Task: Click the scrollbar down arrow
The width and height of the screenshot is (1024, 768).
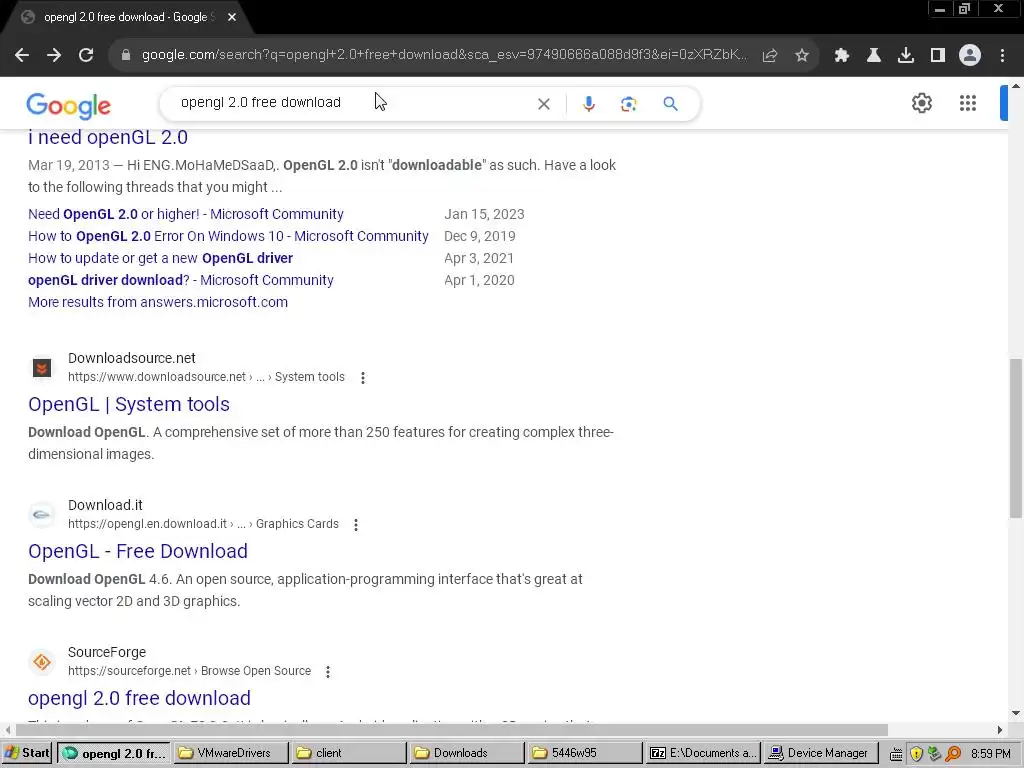Action: [1016, 713]
